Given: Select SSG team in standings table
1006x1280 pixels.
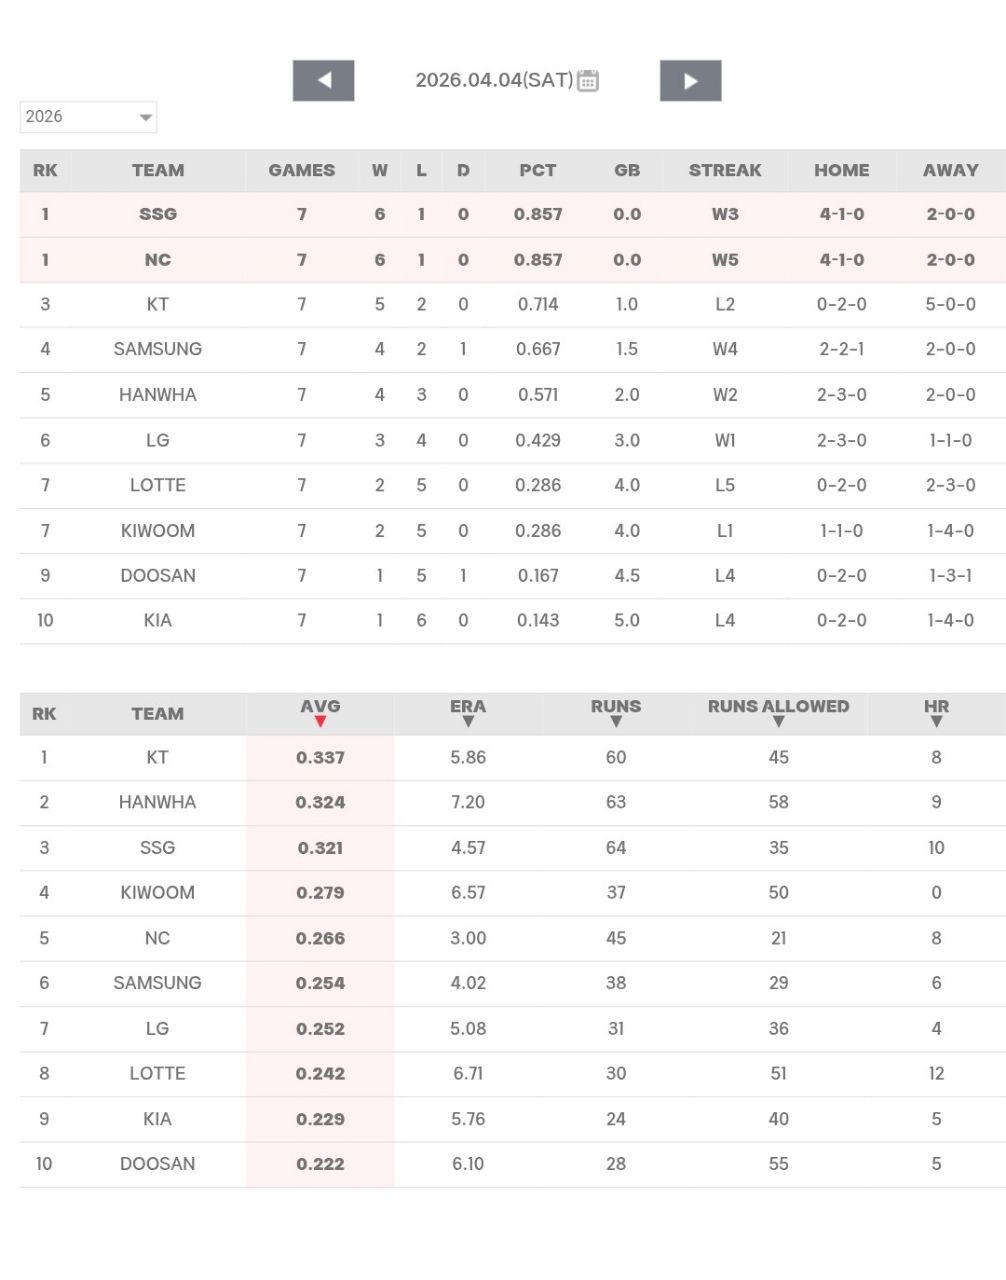Looking at the screenshot, I should (158, 214).
